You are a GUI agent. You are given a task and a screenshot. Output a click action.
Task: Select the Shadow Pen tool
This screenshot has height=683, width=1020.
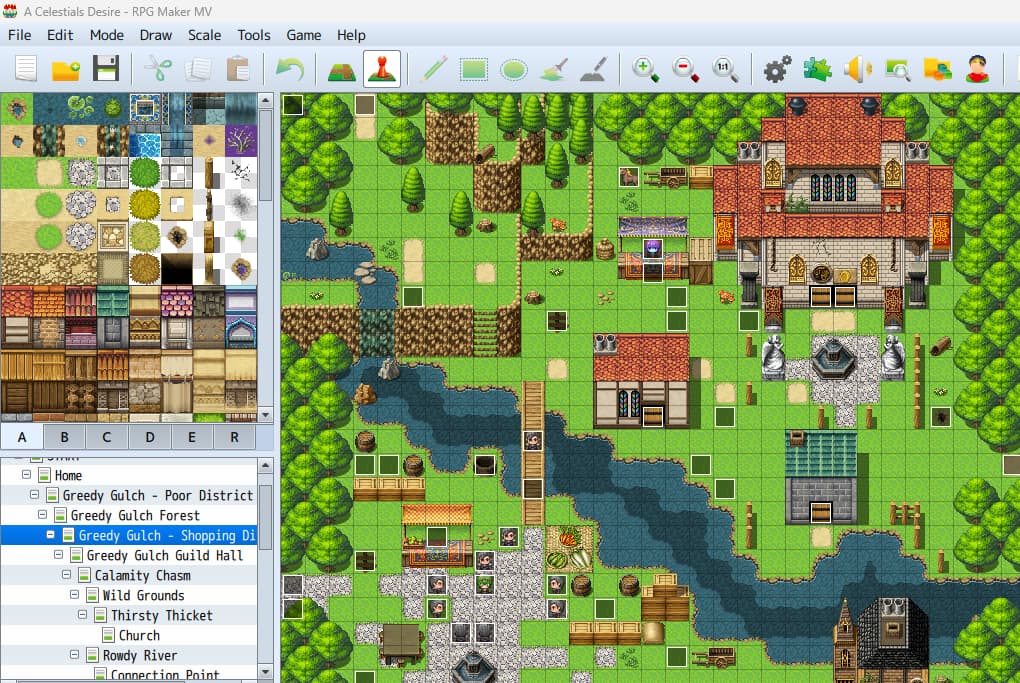click(593, 69)
